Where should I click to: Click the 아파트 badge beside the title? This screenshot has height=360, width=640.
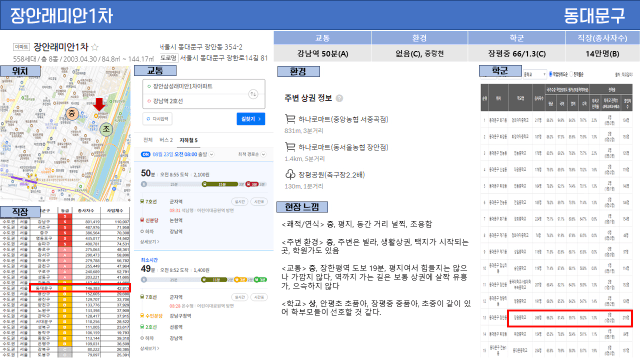(x=22, y=47)
